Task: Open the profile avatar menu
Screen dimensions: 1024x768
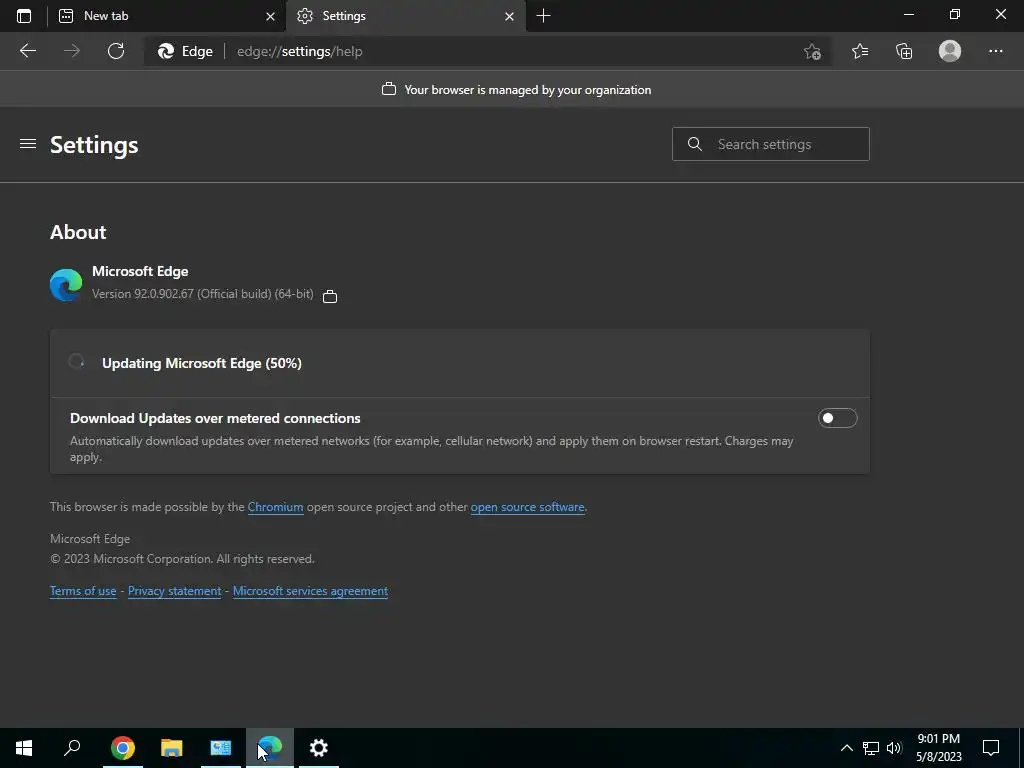Action: tap(950, 51)
